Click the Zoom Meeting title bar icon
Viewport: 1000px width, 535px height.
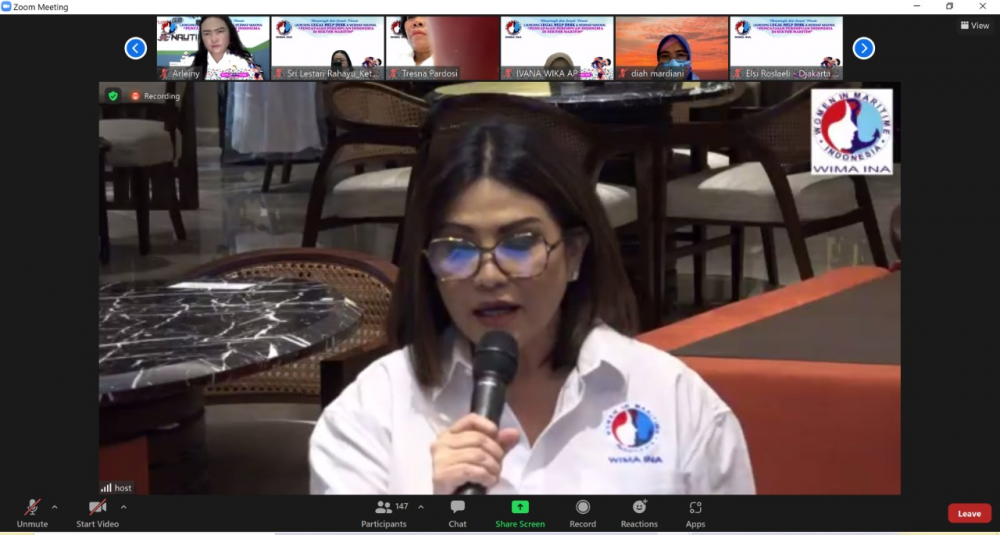(6, 6)
